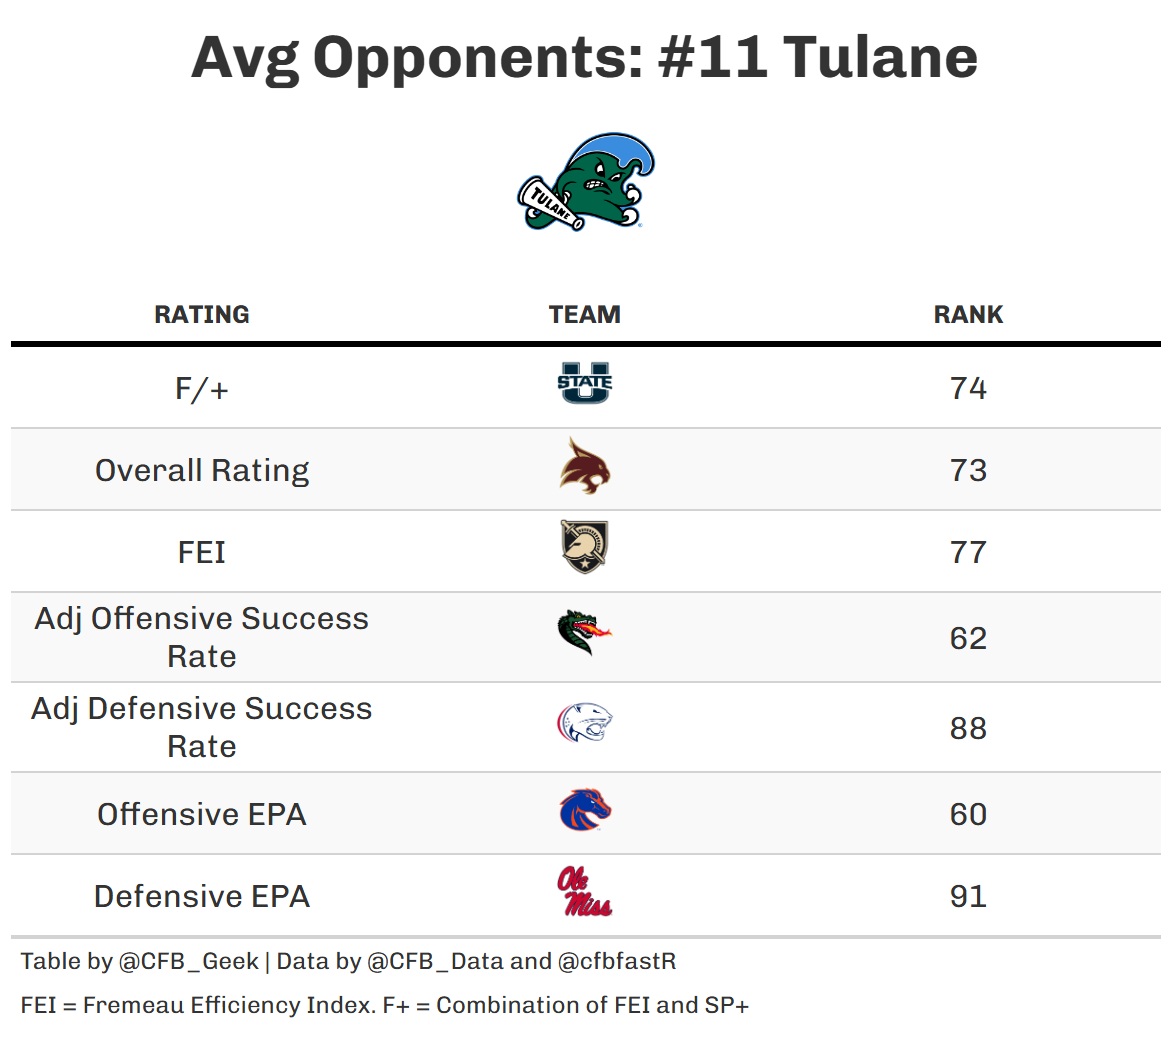The width and height of the screenshot is (1170, 1040).
Task: Click the Utah State logo in F/+ row
Action: click(x=585, y=384)
